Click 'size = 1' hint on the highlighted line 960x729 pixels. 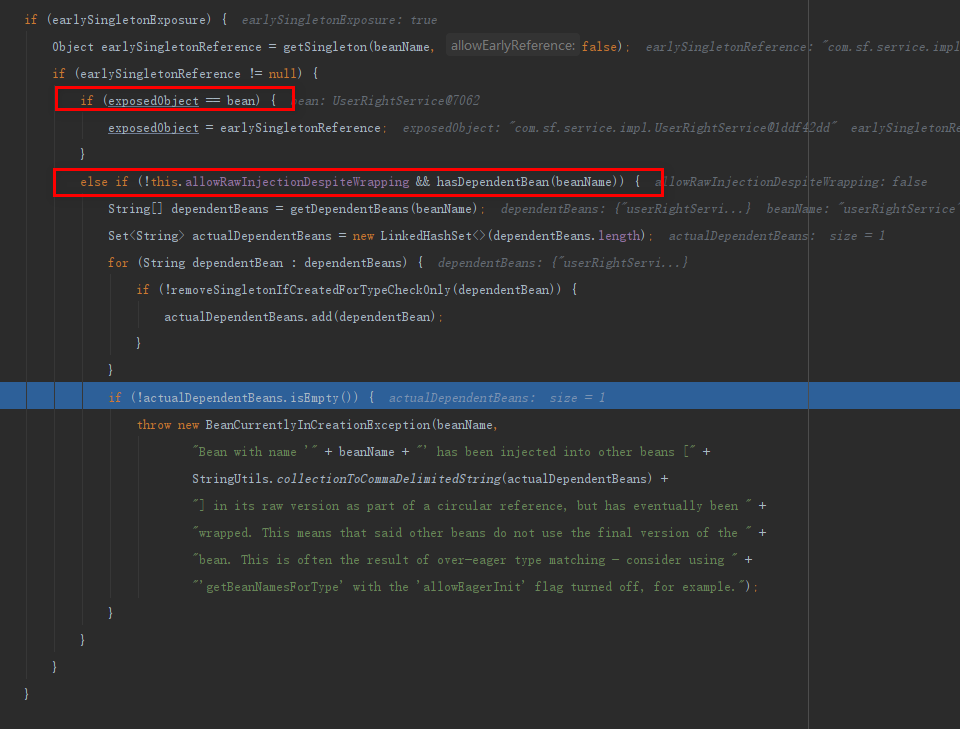point(577,398)
